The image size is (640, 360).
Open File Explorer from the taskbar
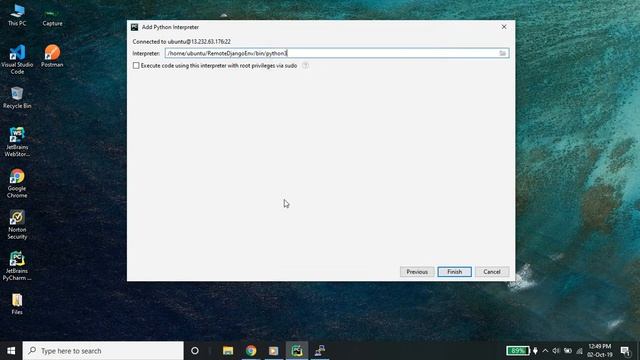228,351
